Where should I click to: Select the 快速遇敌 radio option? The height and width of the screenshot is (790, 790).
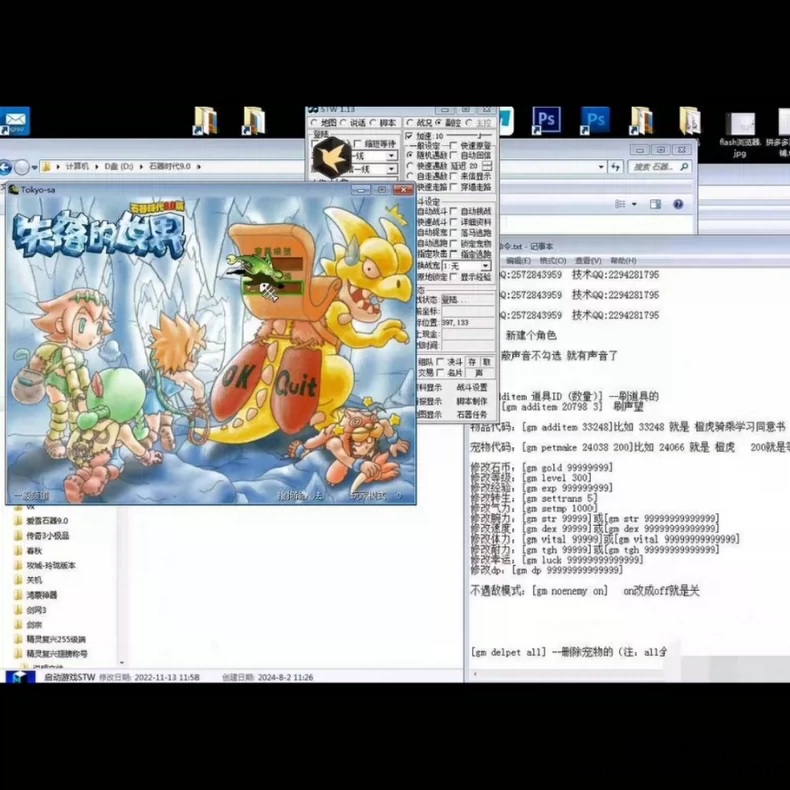click(410, 166)
